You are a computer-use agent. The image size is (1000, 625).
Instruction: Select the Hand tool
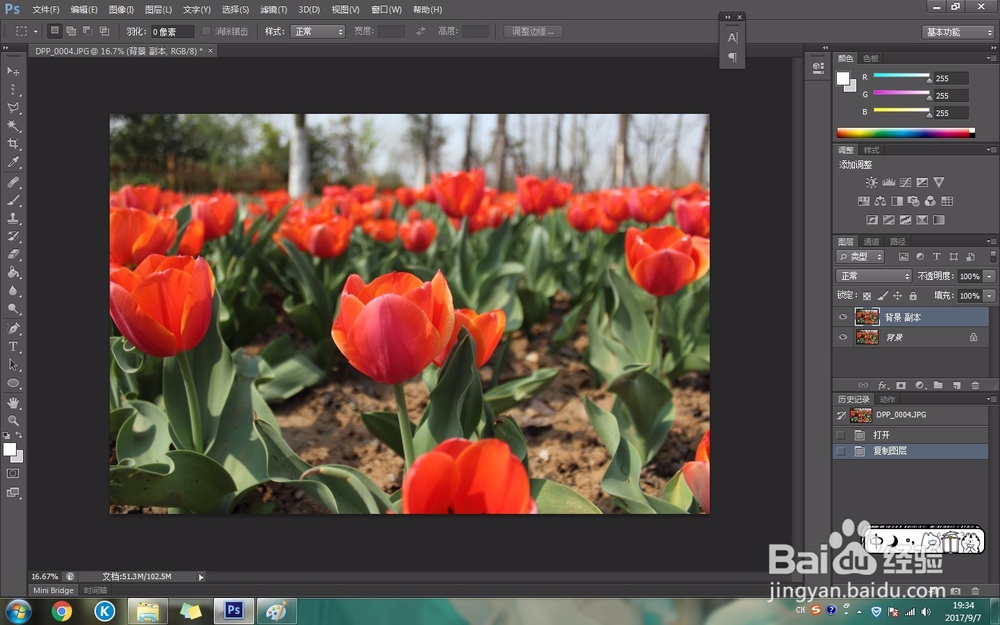click(x=13, y=402)
